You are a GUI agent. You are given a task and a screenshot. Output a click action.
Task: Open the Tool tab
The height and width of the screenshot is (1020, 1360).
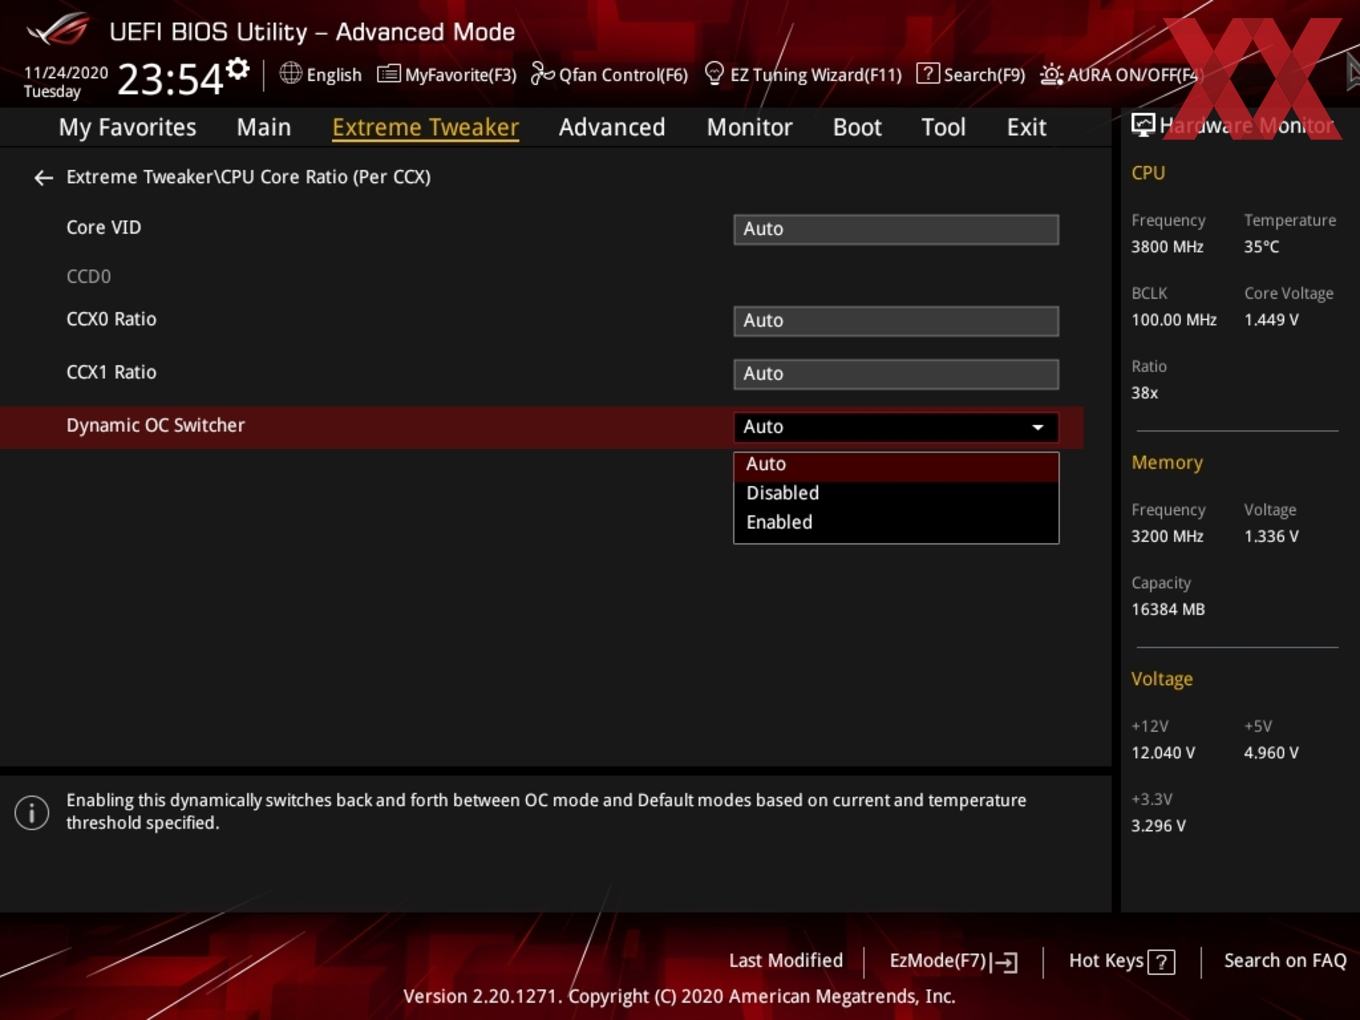(x=943, y=127)
